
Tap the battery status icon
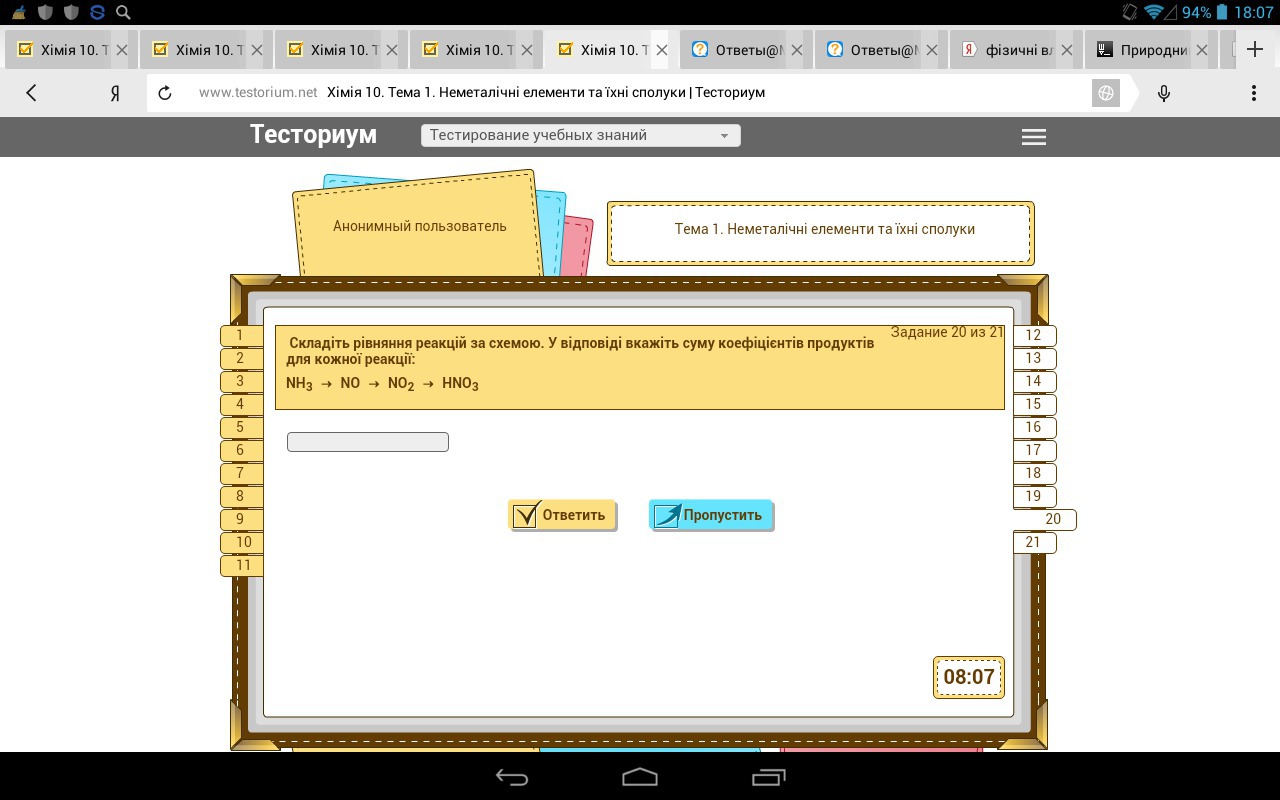(1223, 12)
